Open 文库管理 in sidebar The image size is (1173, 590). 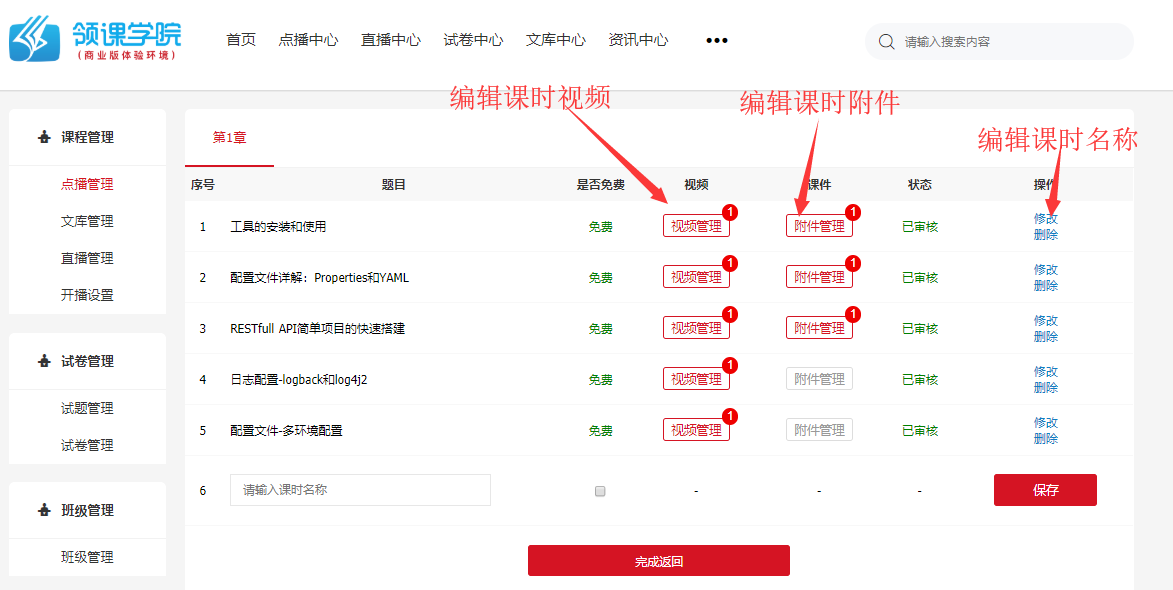pos(87,221)
